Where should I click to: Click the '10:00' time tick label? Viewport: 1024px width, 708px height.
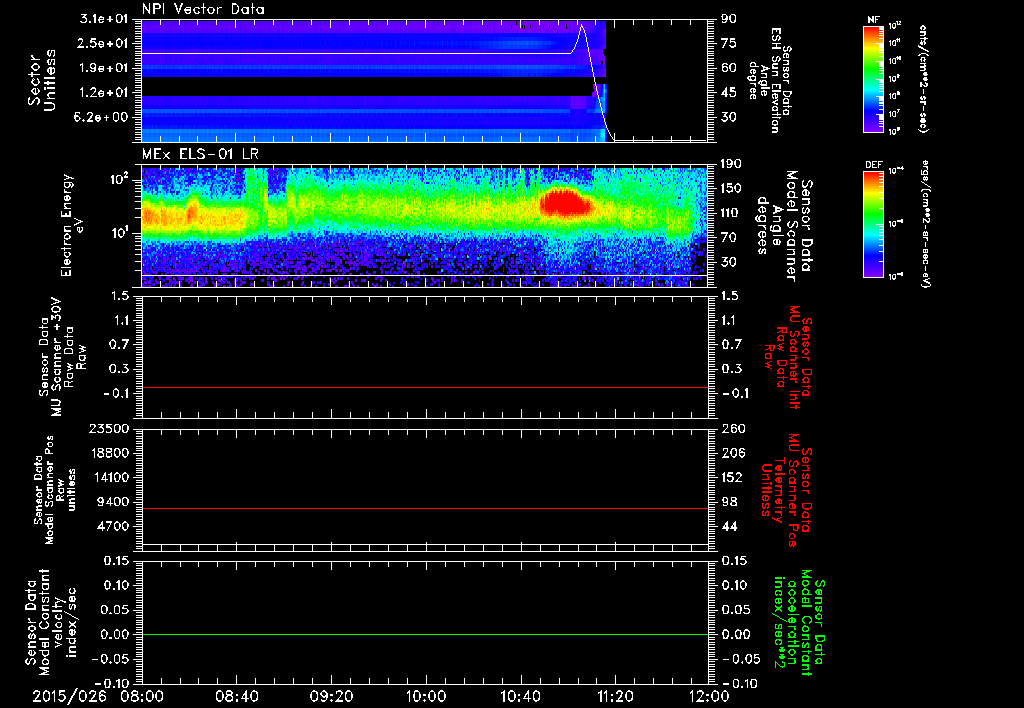tap(425, 697)
